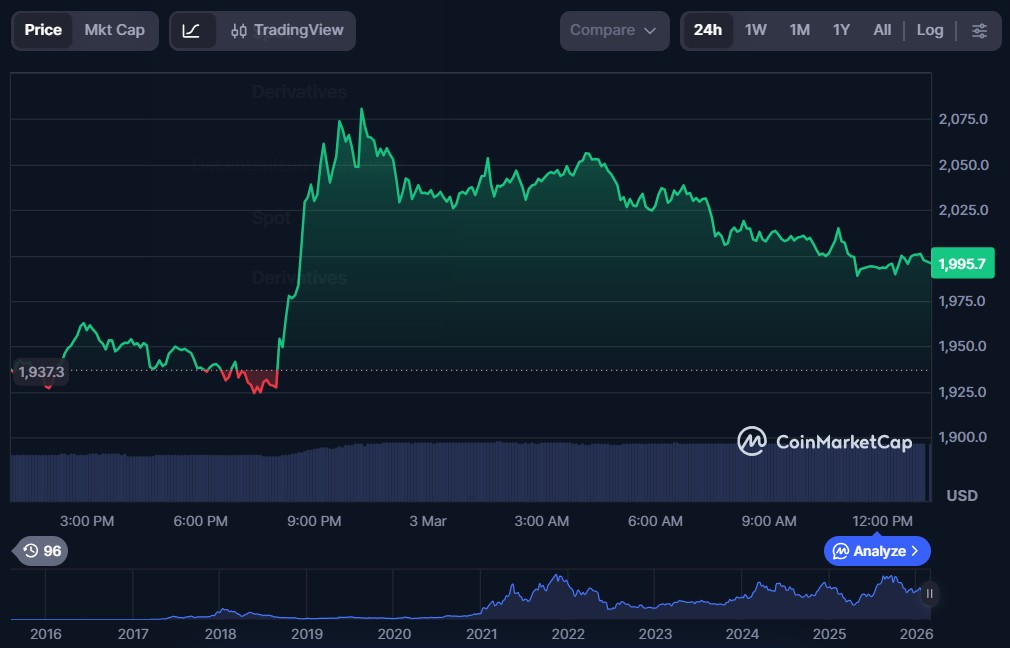
Task: Click the history clock icon badge 96
Action: coord(41,551)
